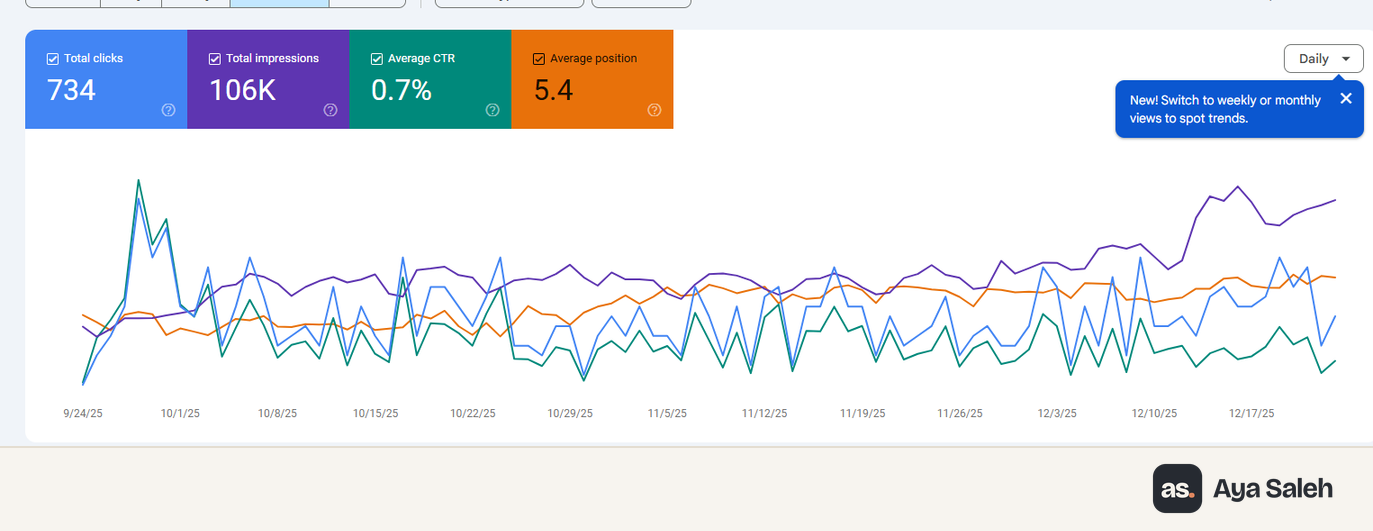Click the 10/22/25 axis date label
This screenshot has width=1373, height=531.
click(473, 413)
